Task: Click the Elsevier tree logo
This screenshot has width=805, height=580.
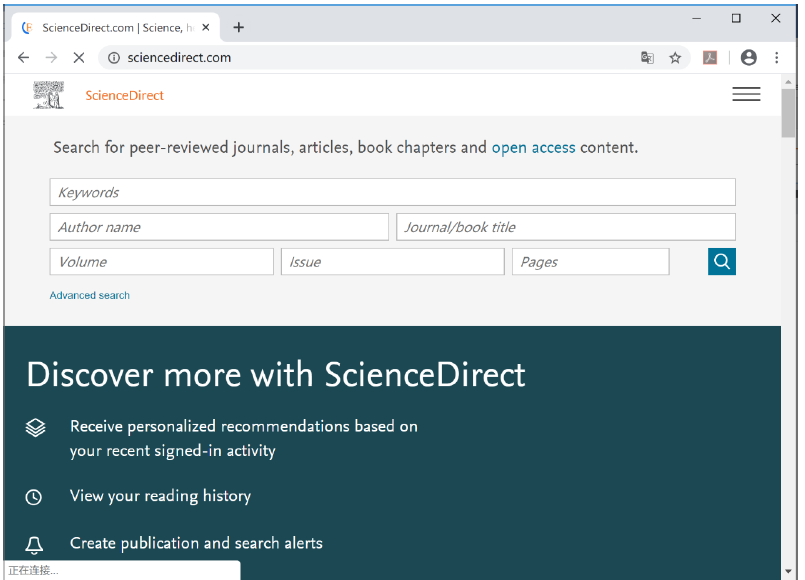Action: coord(49,95)
